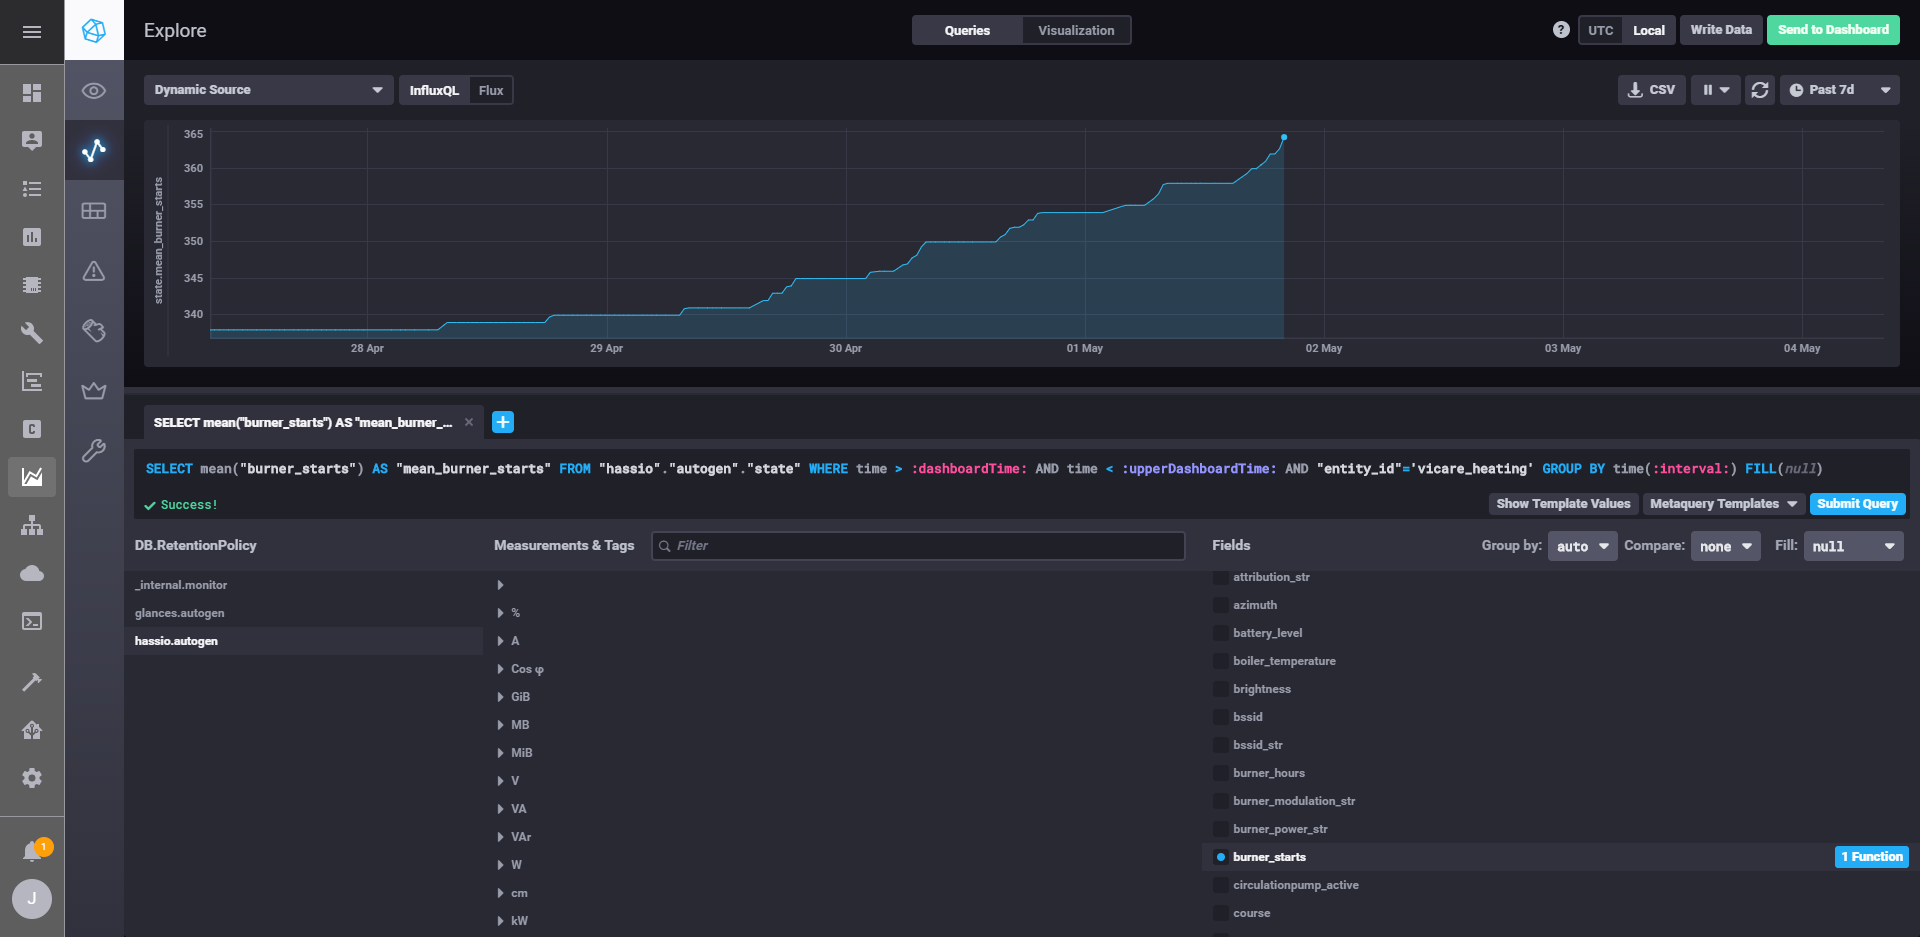Viewport: 1920px width, 937px height.
Task: Click the Submit Query button
Action: tap(1857, 504)
